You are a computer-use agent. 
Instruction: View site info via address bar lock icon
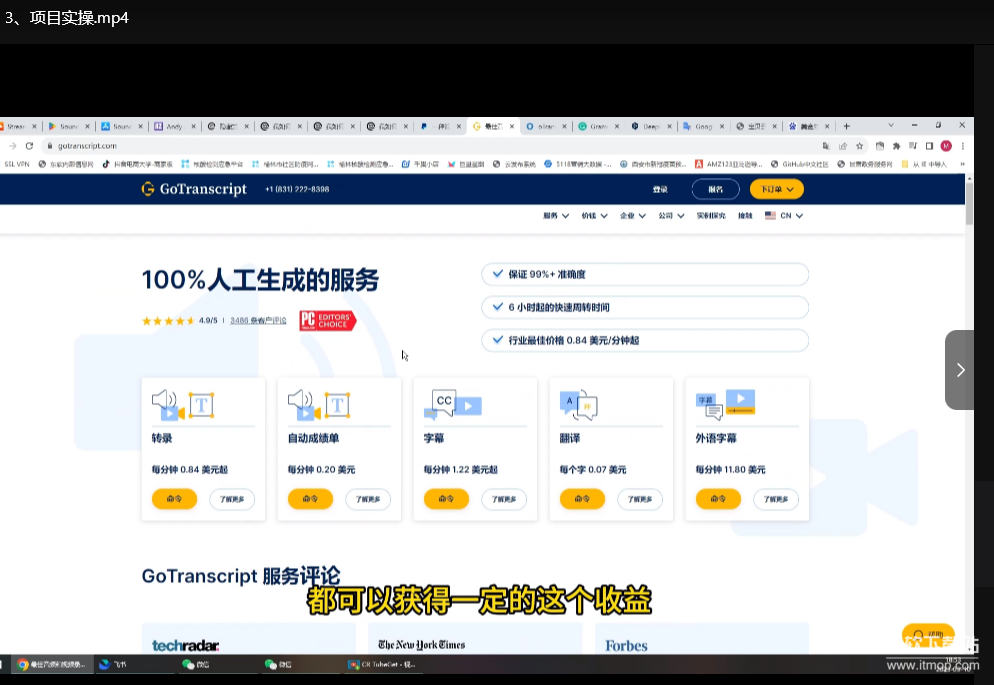49,146
